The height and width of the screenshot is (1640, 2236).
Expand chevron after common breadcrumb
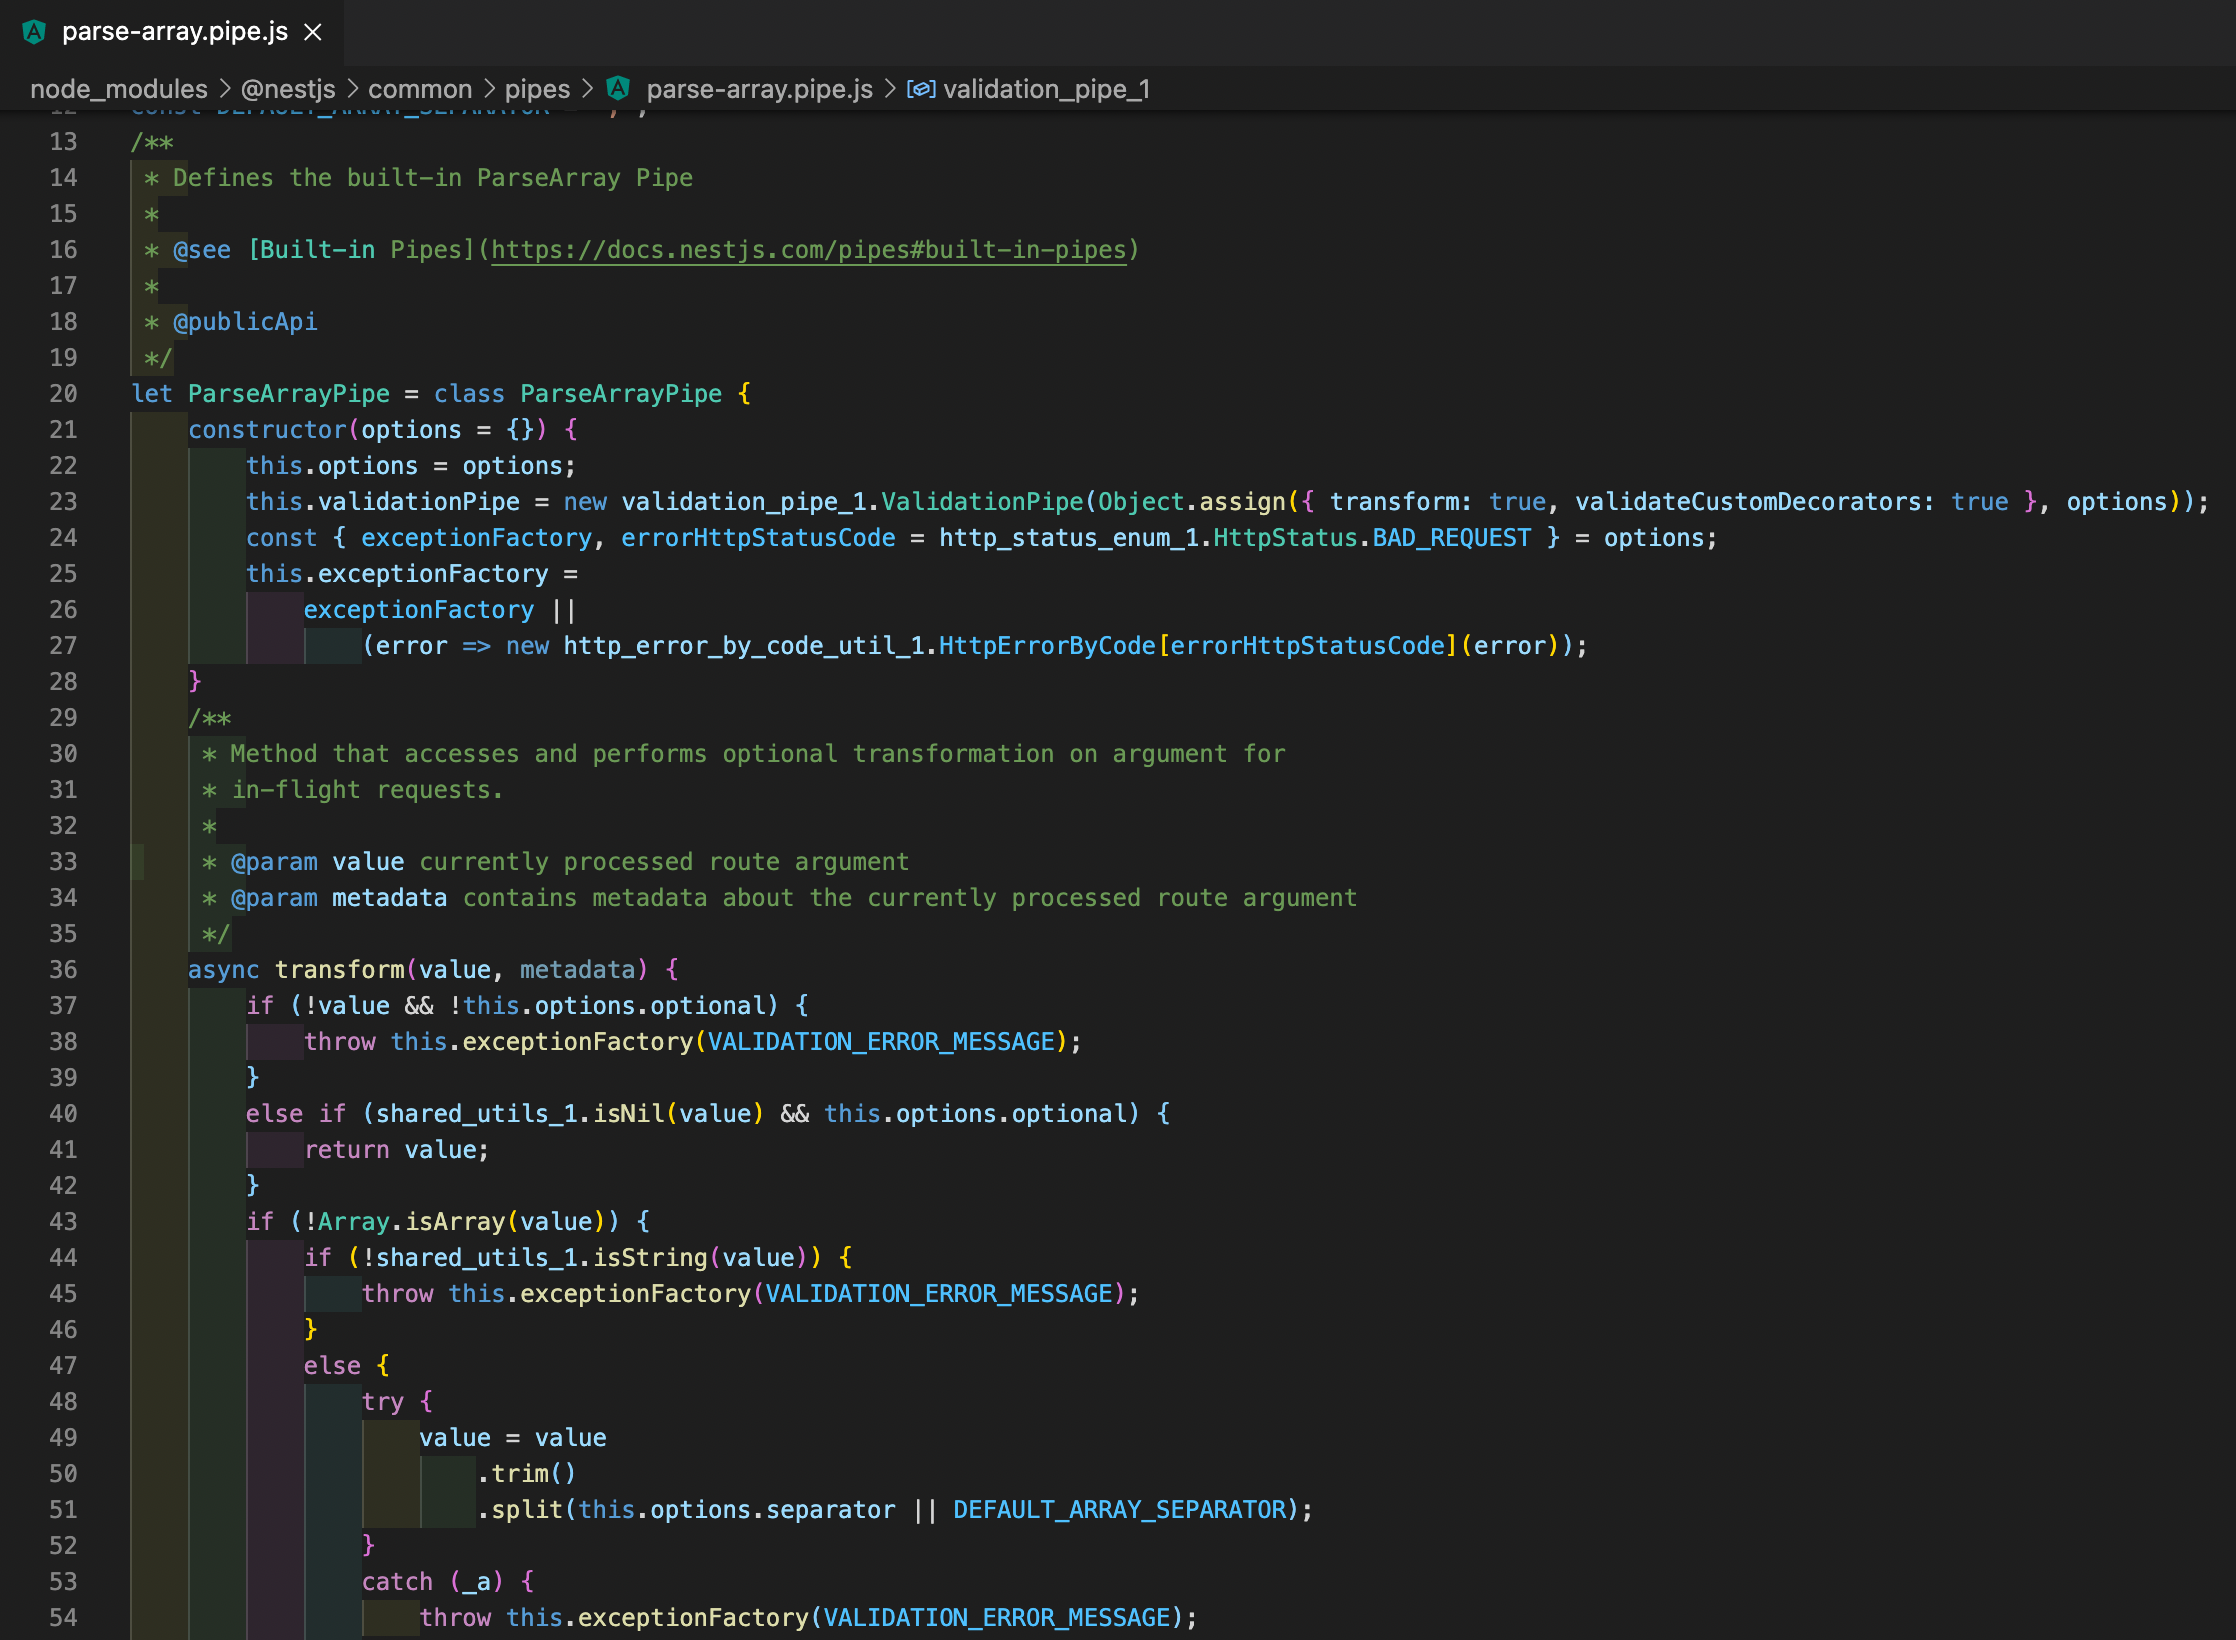click(x=489, y=89)
